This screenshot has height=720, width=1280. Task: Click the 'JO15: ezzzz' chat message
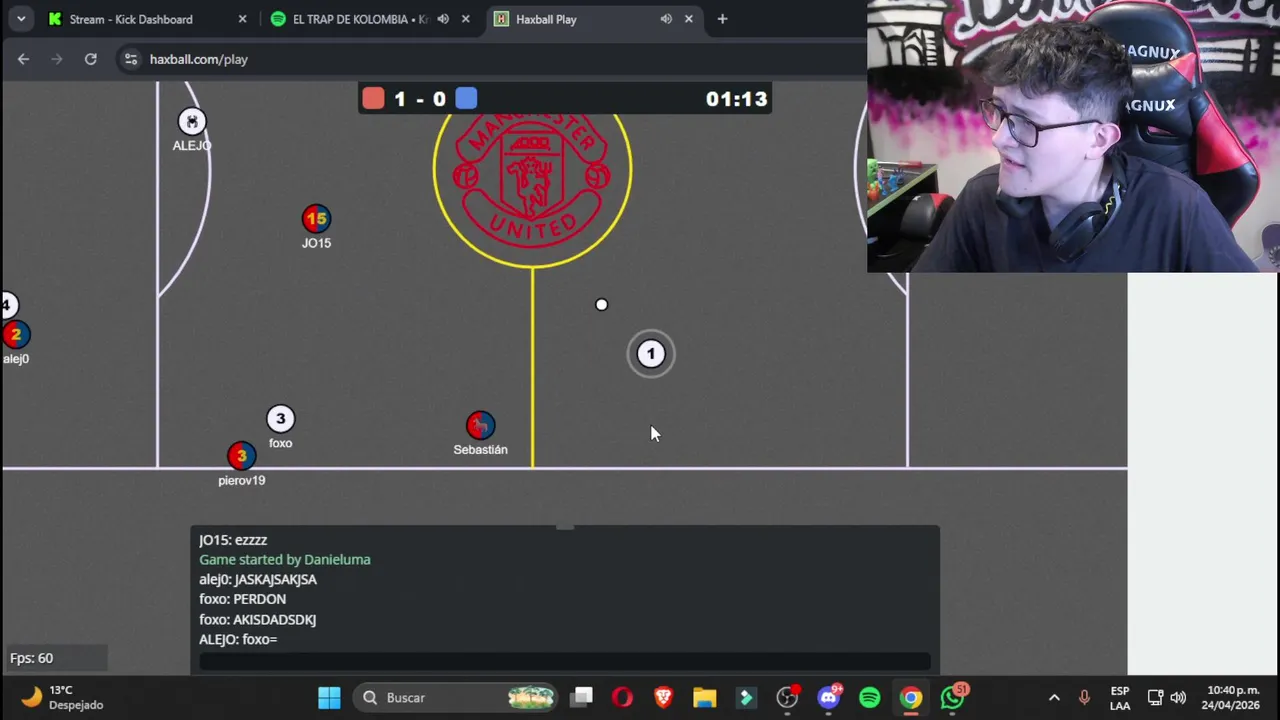click(x=233, y=540)
